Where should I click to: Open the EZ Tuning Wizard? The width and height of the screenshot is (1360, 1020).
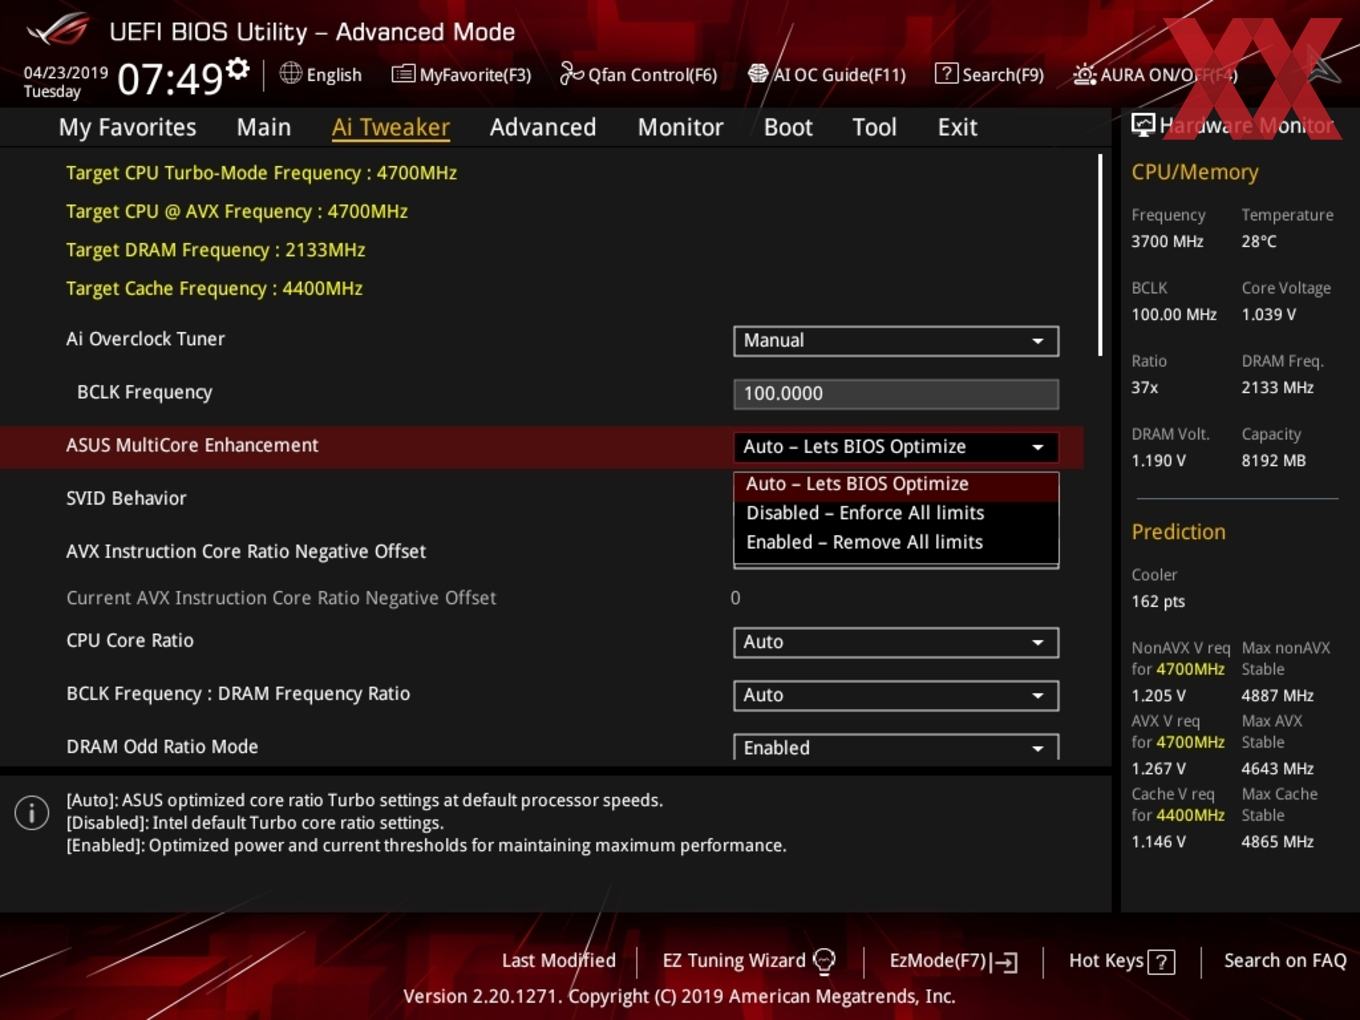pos(749,961)
